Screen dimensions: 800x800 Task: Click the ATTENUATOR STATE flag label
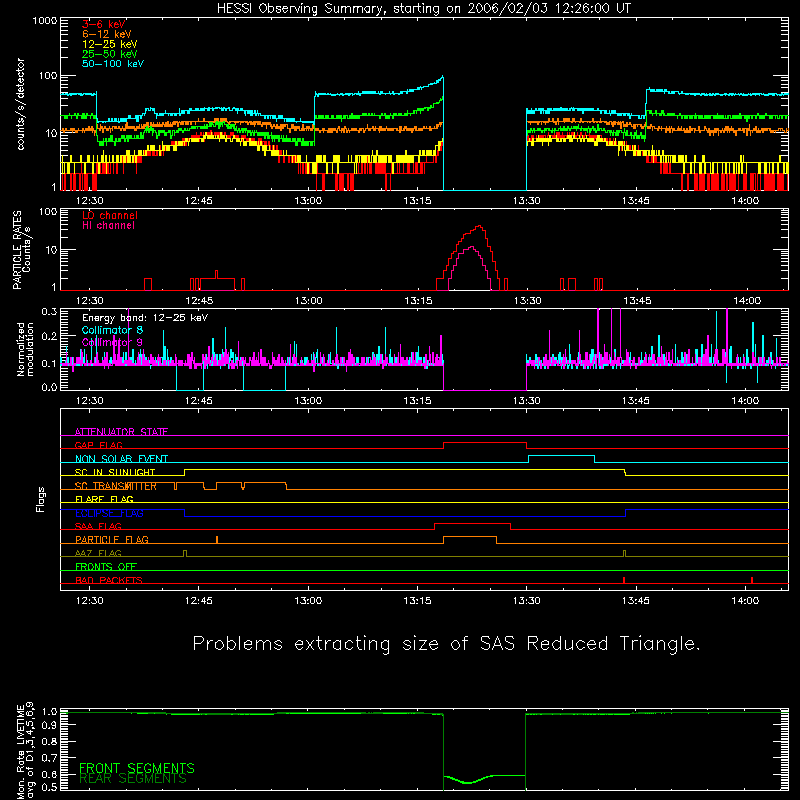click(121, 432)
